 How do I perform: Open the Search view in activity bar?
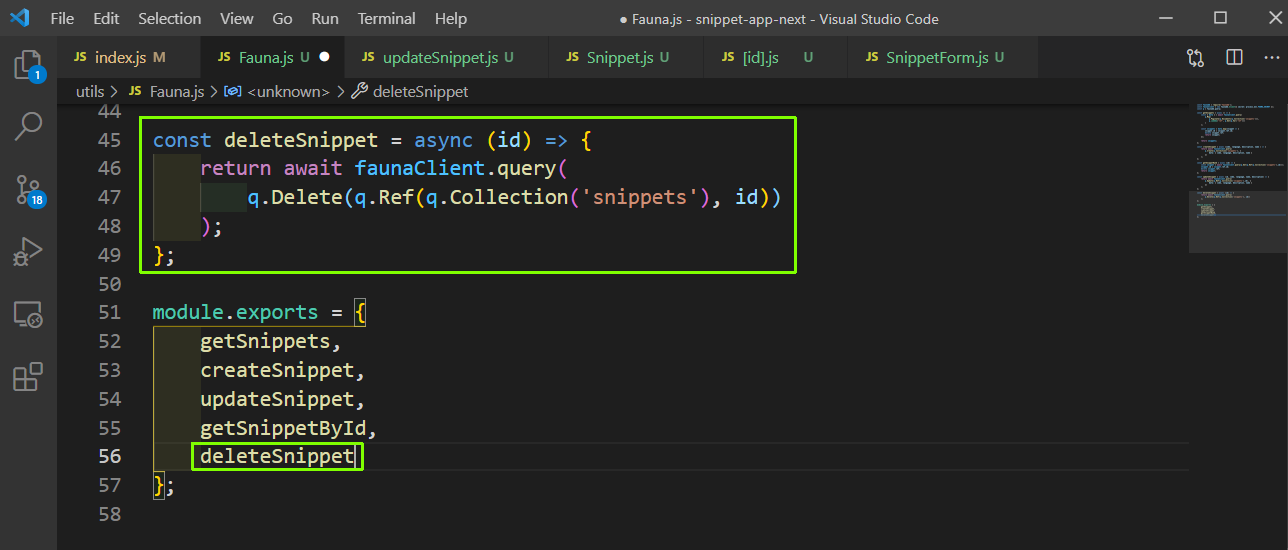(28, 125)
